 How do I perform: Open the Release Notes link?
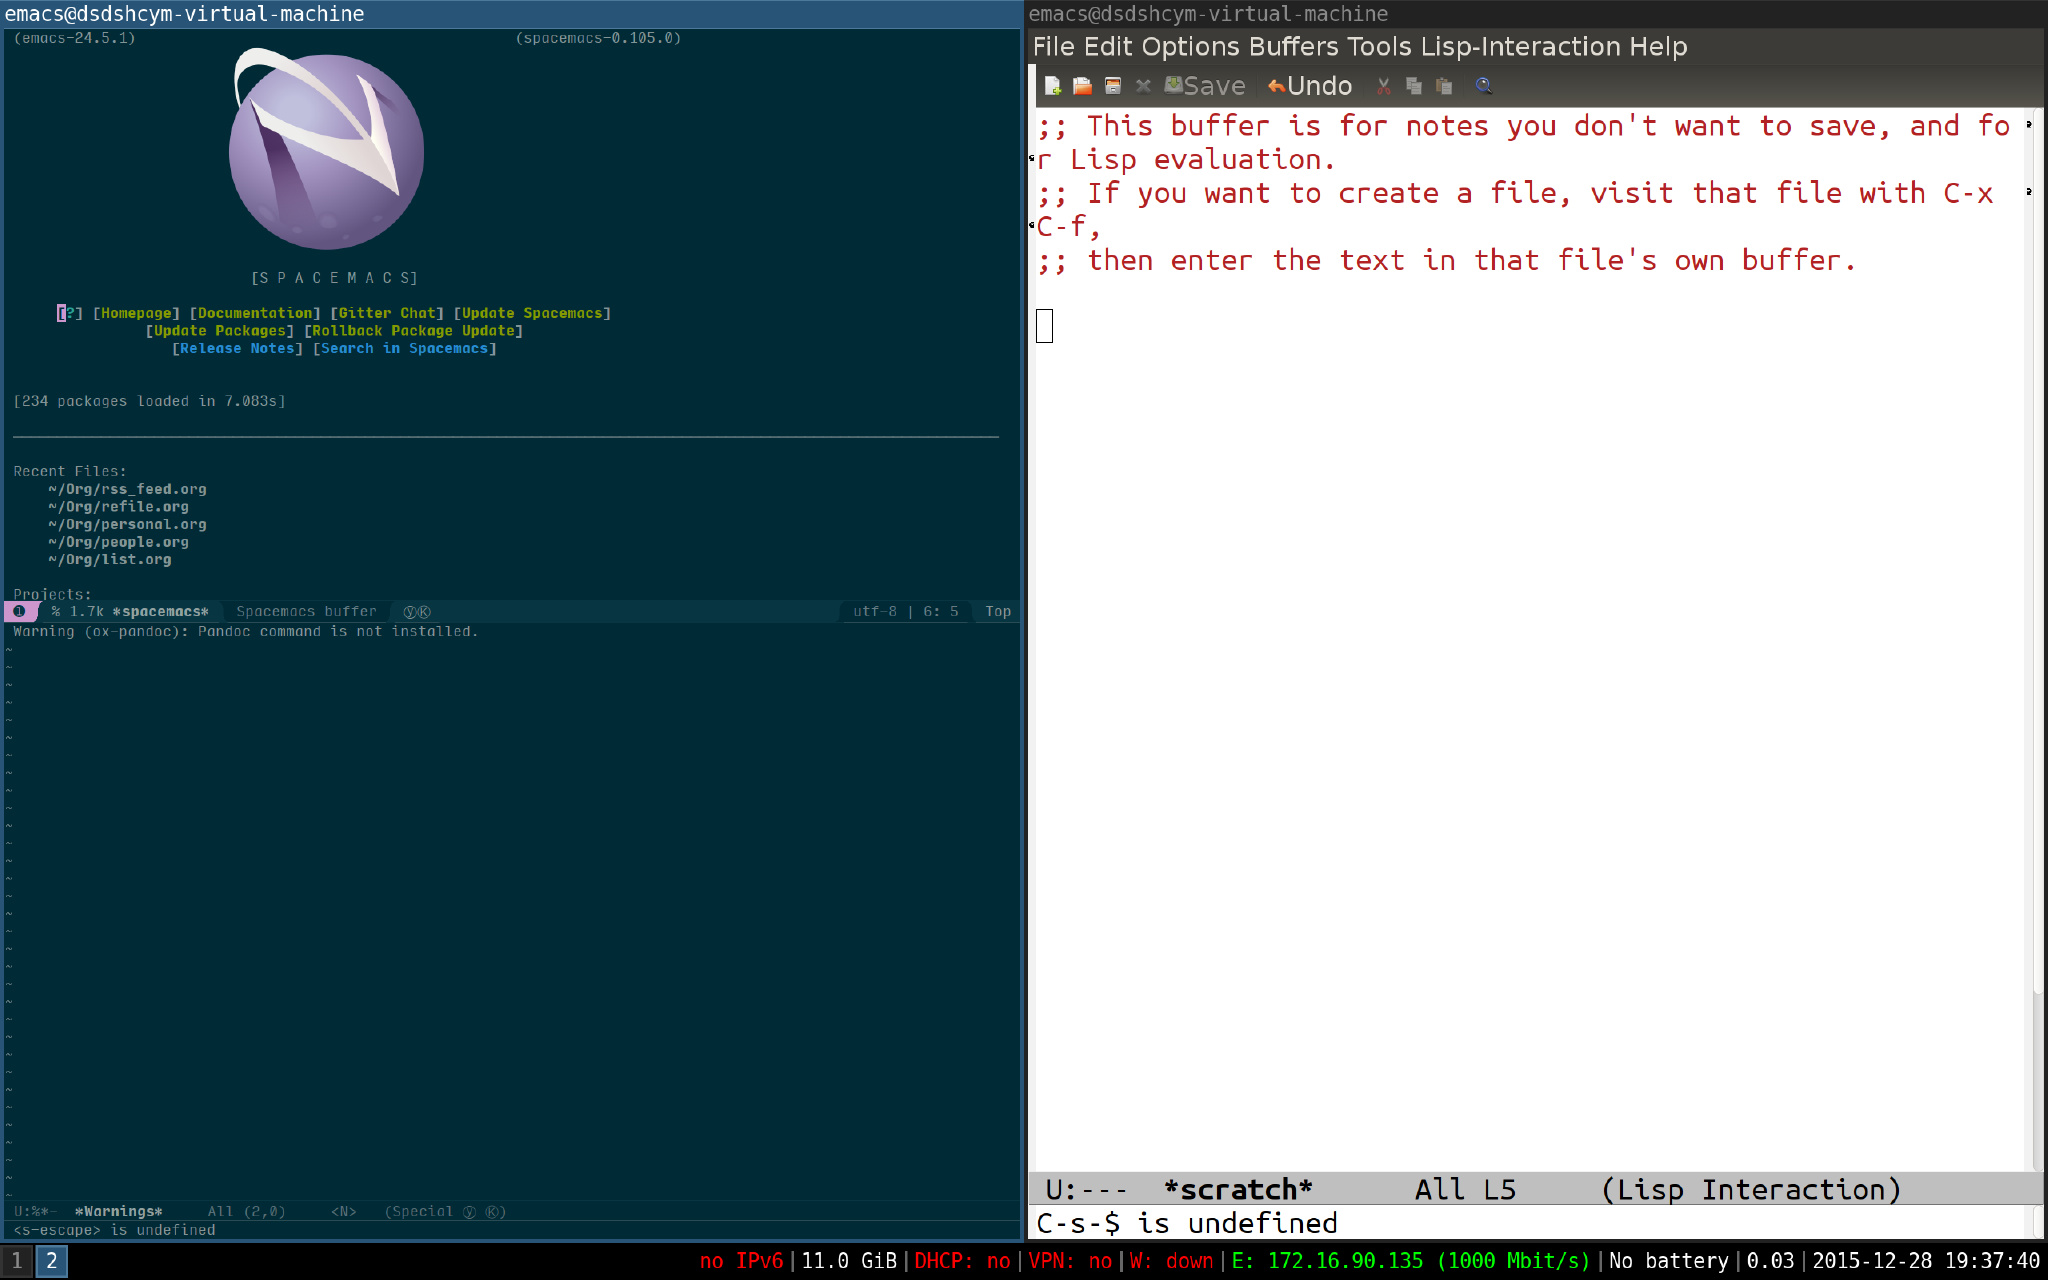(x=237, y=348)
